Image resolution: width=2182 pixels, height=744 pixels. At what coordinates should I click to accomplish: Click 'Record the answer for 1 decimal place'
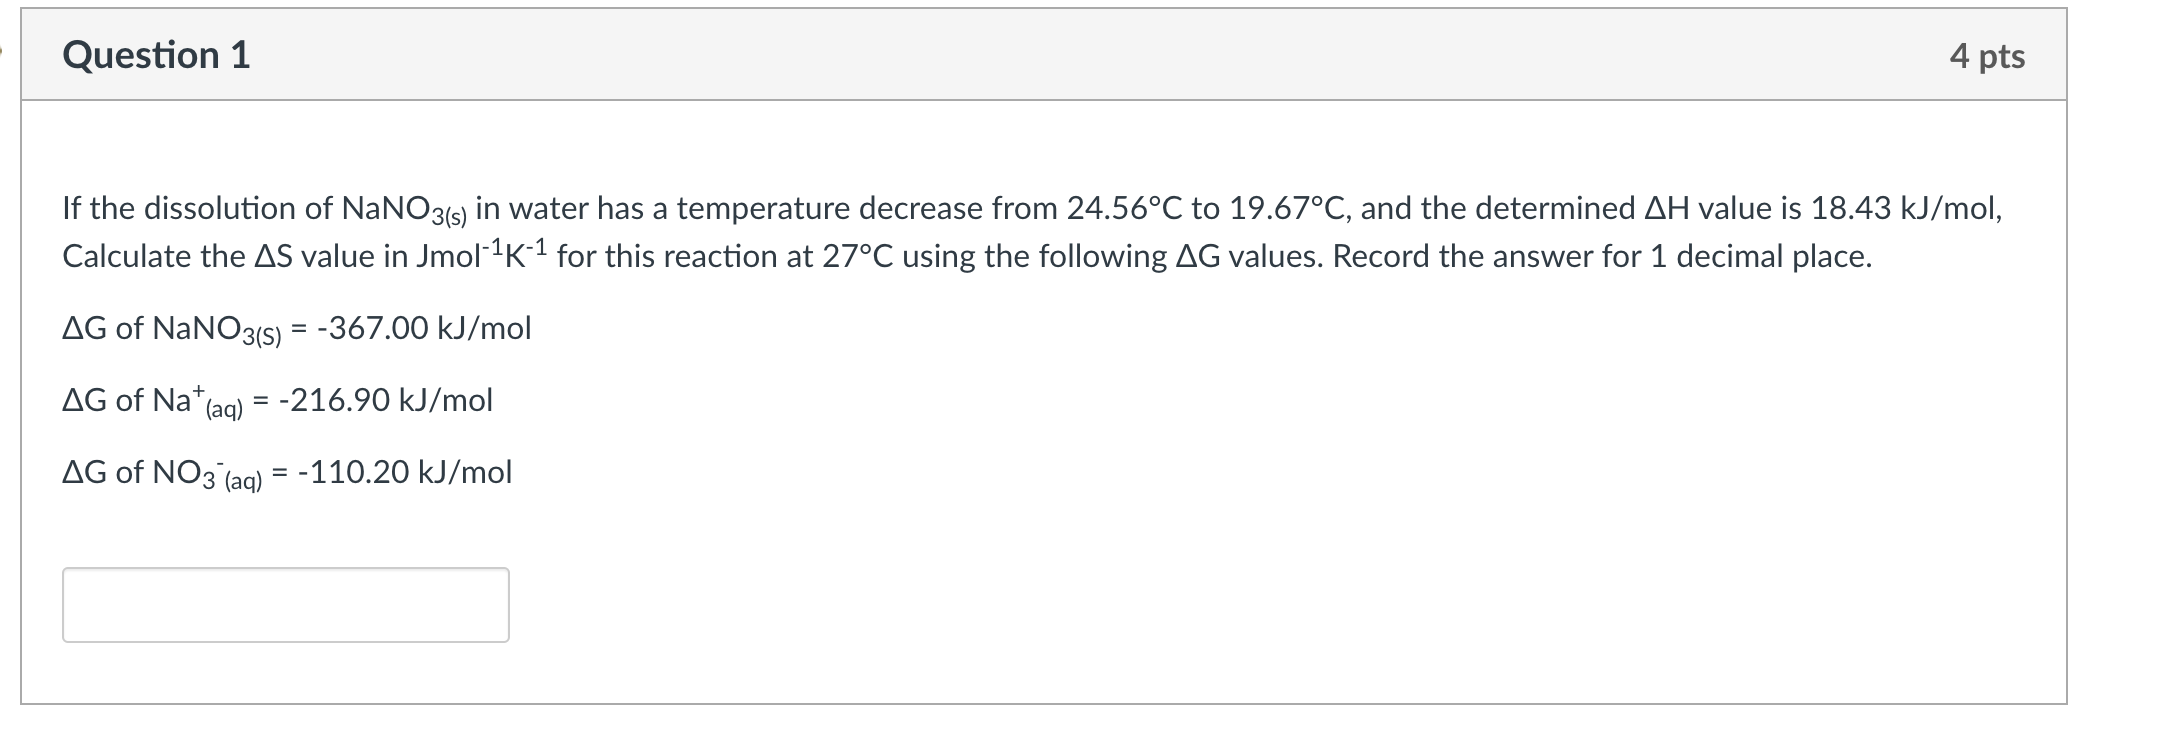(x=1601, y=257)
